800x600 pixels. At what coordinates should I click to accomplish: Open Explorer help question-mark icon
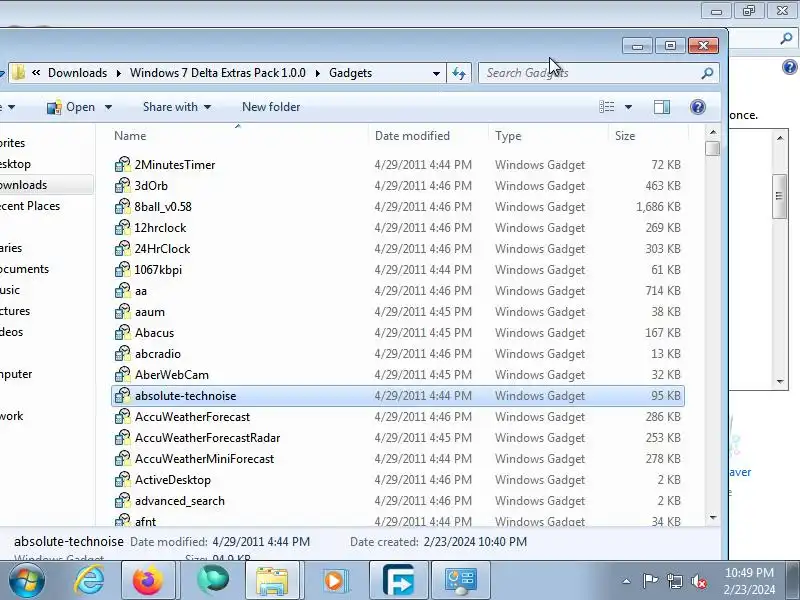(x=697, y=107)
